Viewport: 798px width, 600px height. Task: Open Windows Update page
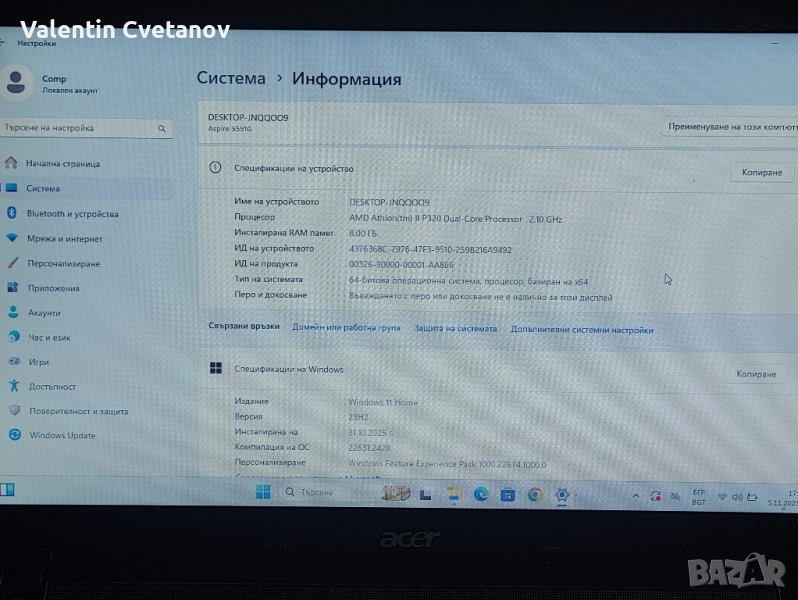click(x=62, y=435)
